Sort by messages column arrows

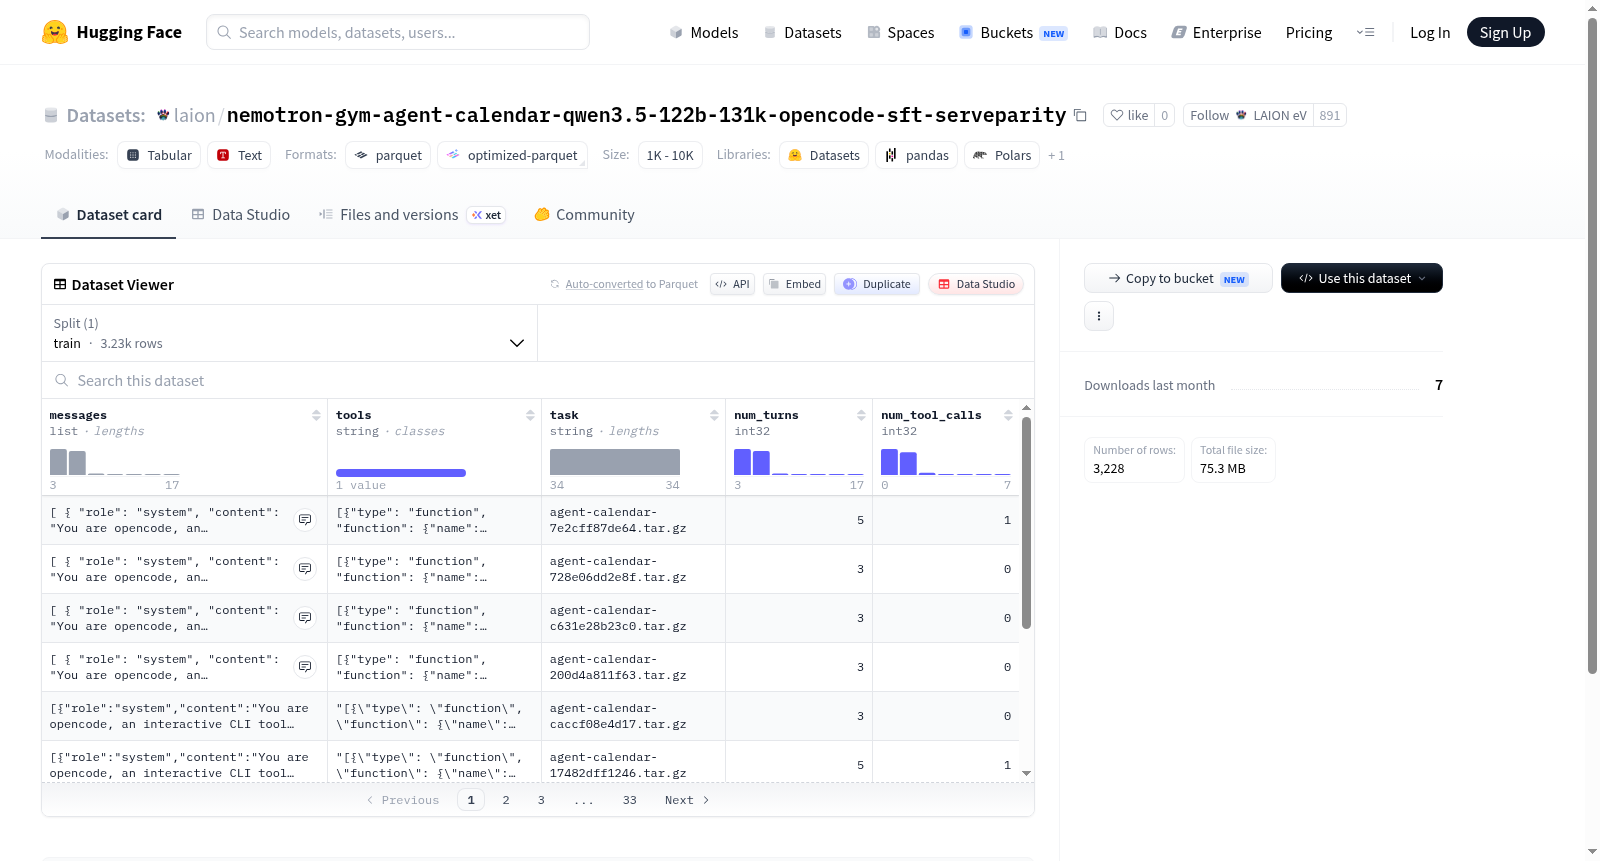pos(316,415)
